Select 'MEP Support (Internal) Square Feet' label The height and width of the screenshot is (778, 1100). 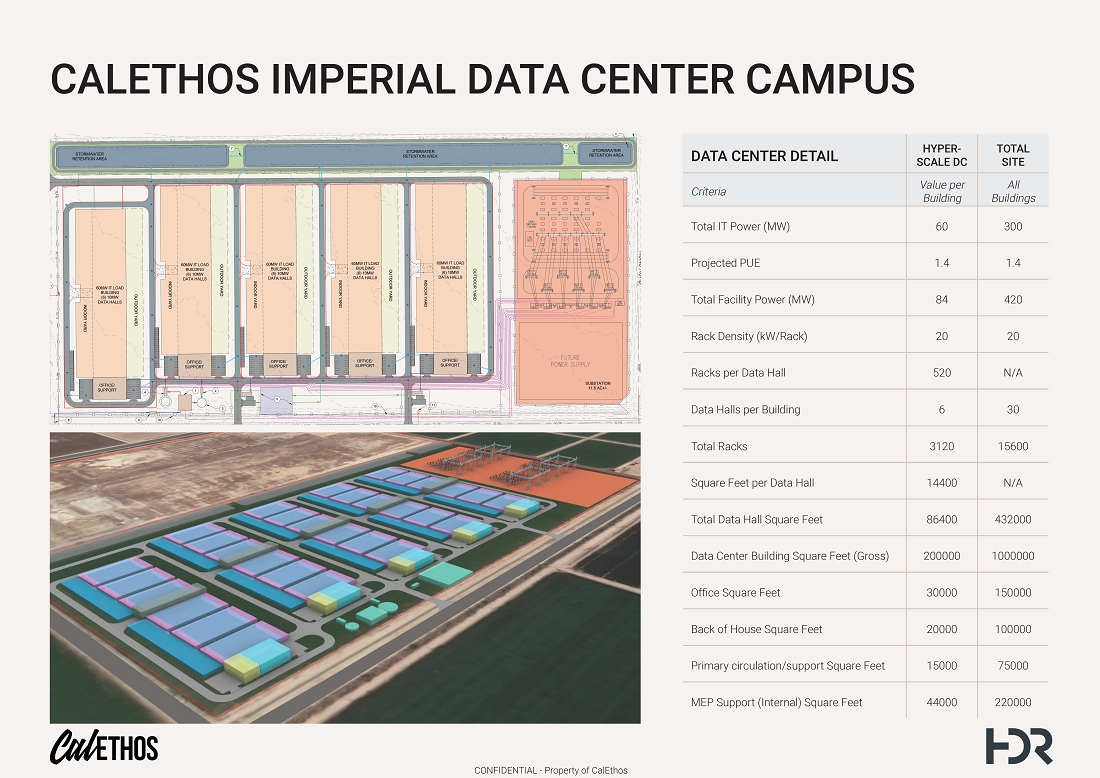(x=777, y=702)
